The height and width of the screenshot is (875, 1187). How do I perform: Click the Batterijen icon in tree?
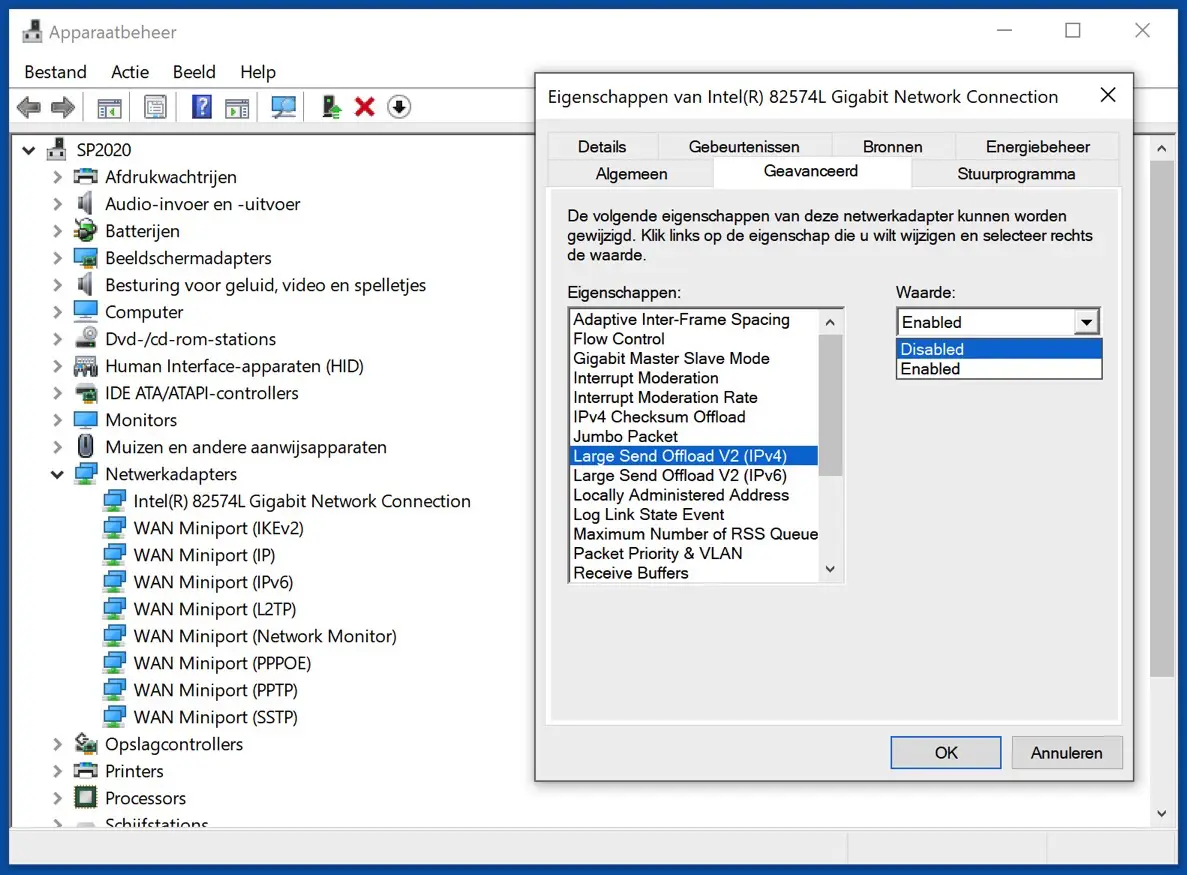[86, 231]
